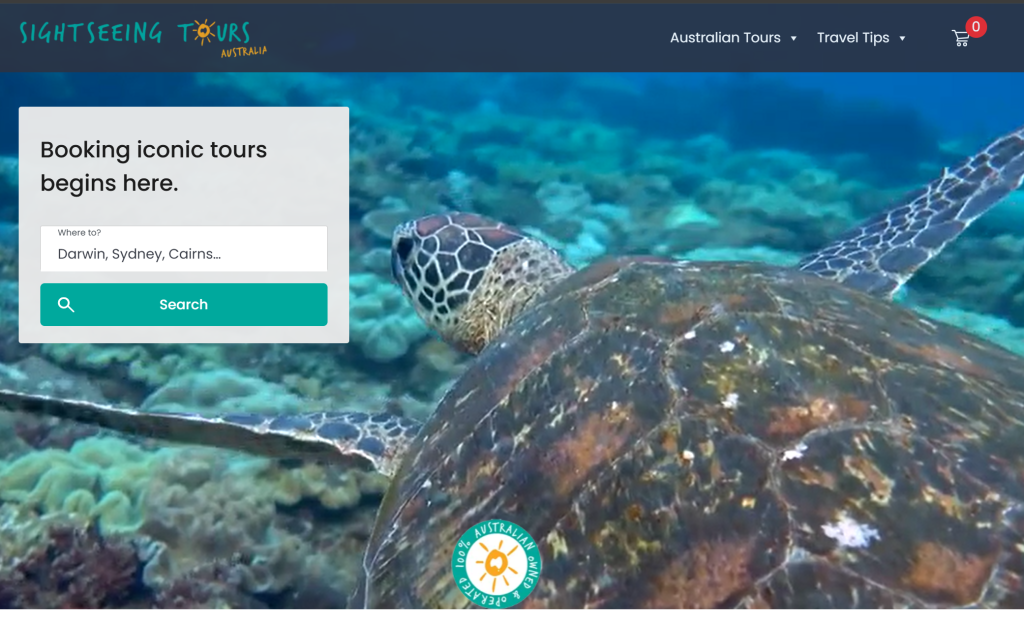This screenshot has width=1024, height=624.
Task: Click the red cart item count badge
Action: [976, 27]
